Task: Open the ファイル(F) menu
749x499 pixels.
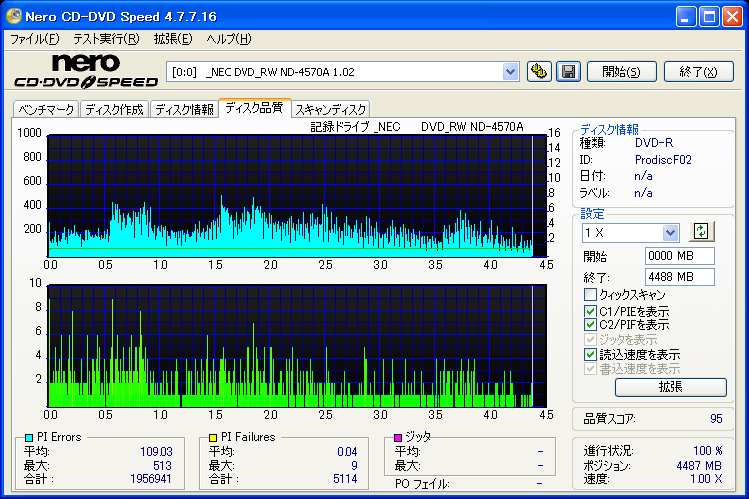Action: coord(34,39)
